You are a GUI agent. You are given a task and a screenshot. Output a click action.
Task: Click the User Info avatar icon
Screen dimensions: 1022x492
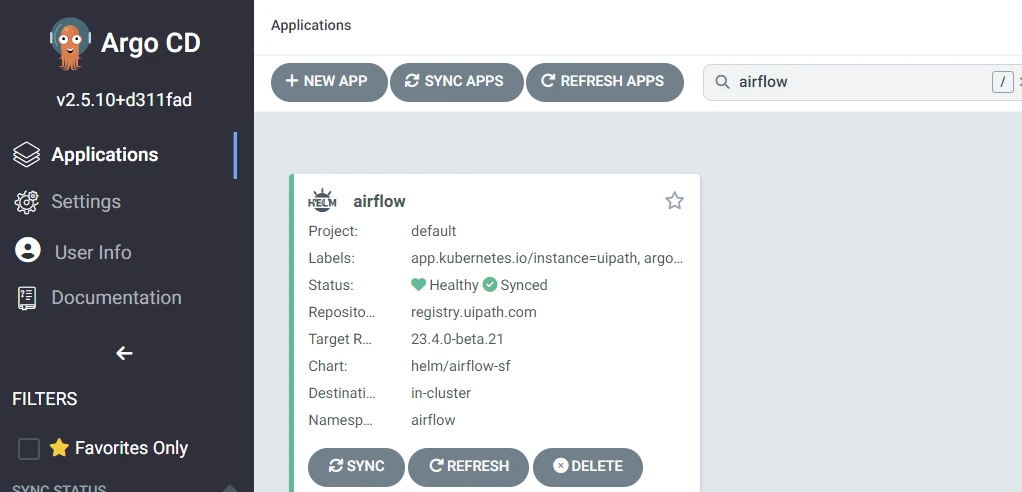coord(27,250)
